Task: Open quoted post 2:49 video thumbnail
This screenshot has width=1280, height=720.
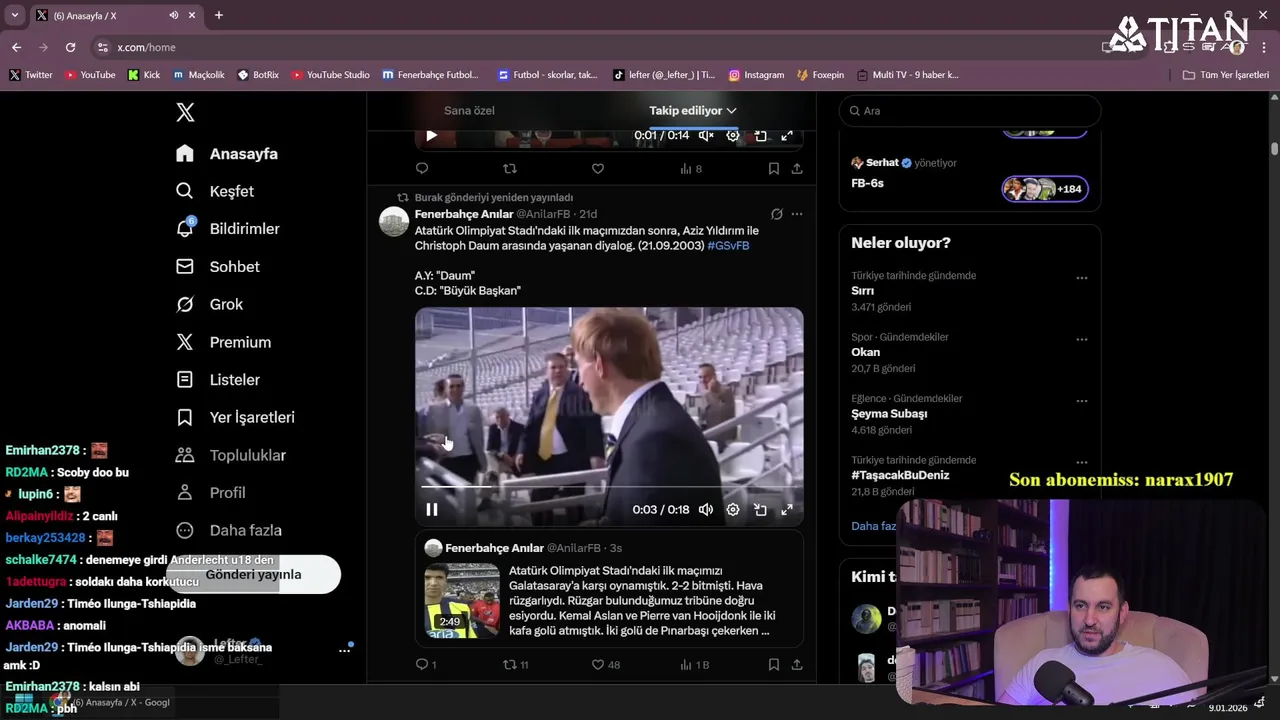Action: click(462, 601)
